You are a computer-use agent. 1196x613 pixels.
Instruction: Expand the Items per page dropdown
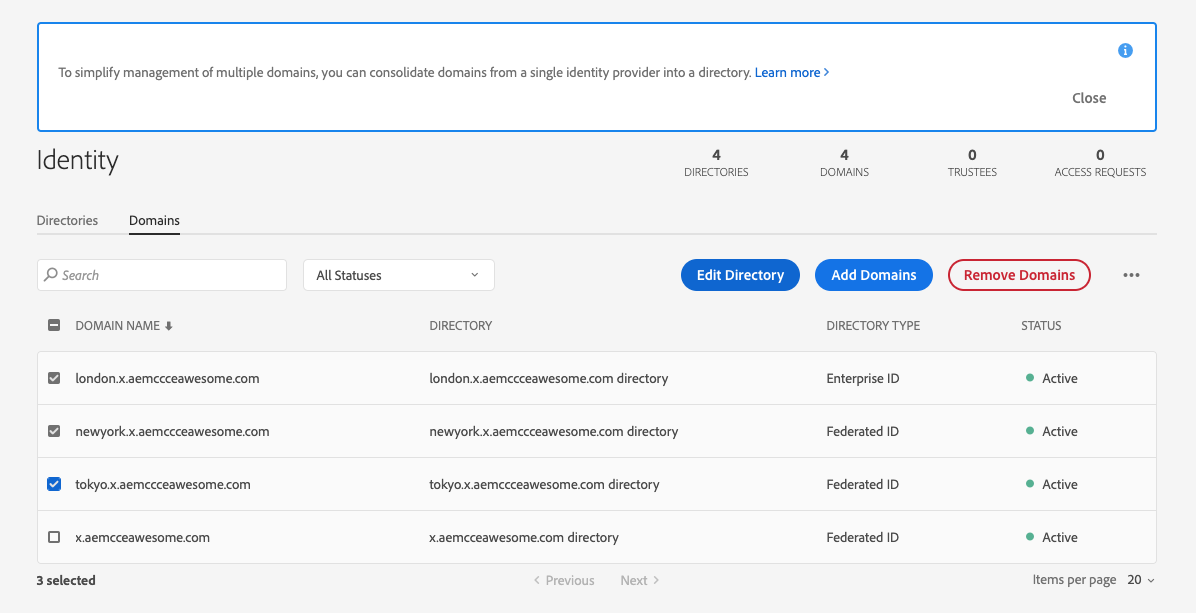tap(1141, 580)
